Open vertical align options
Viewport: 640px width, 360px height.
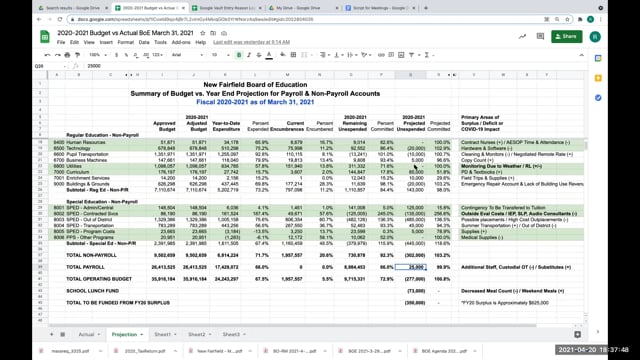pyautogui.click(x=338, y=55)
